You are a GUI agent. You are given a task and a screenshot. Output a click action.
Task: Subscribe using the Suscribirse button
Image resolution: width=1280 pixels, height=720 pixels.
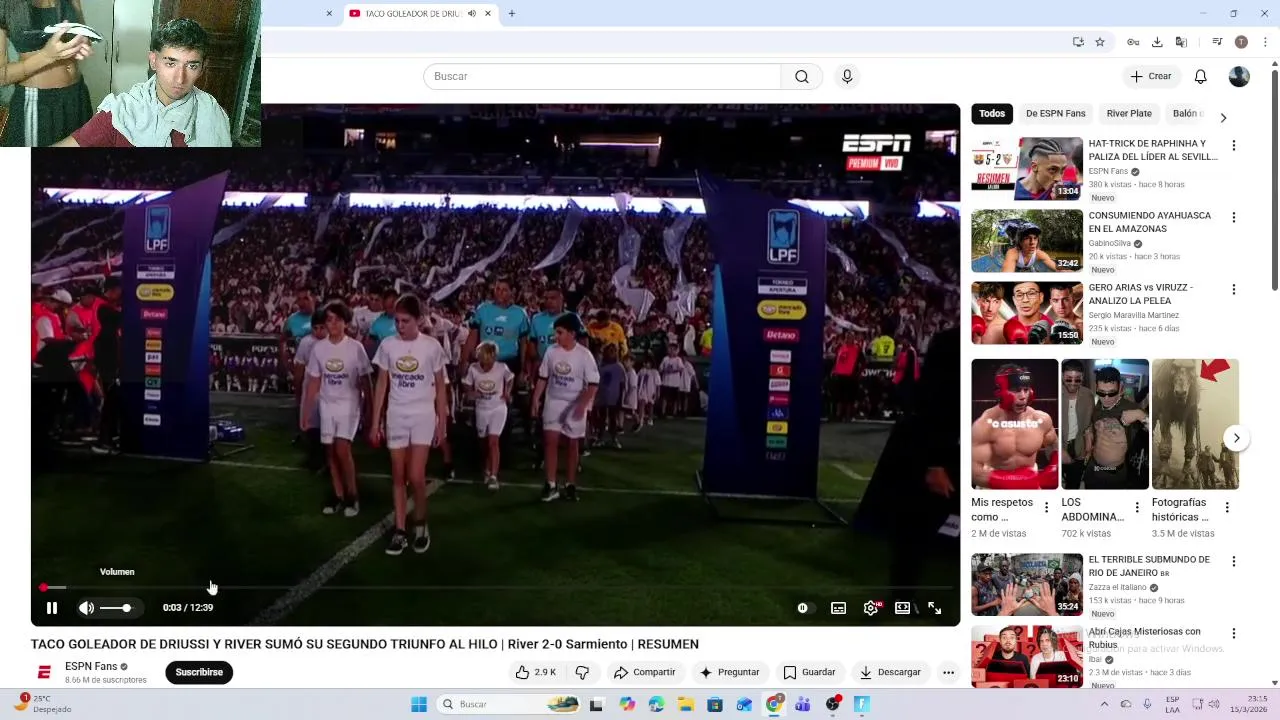pyautogui.click(x=199, y=672)
